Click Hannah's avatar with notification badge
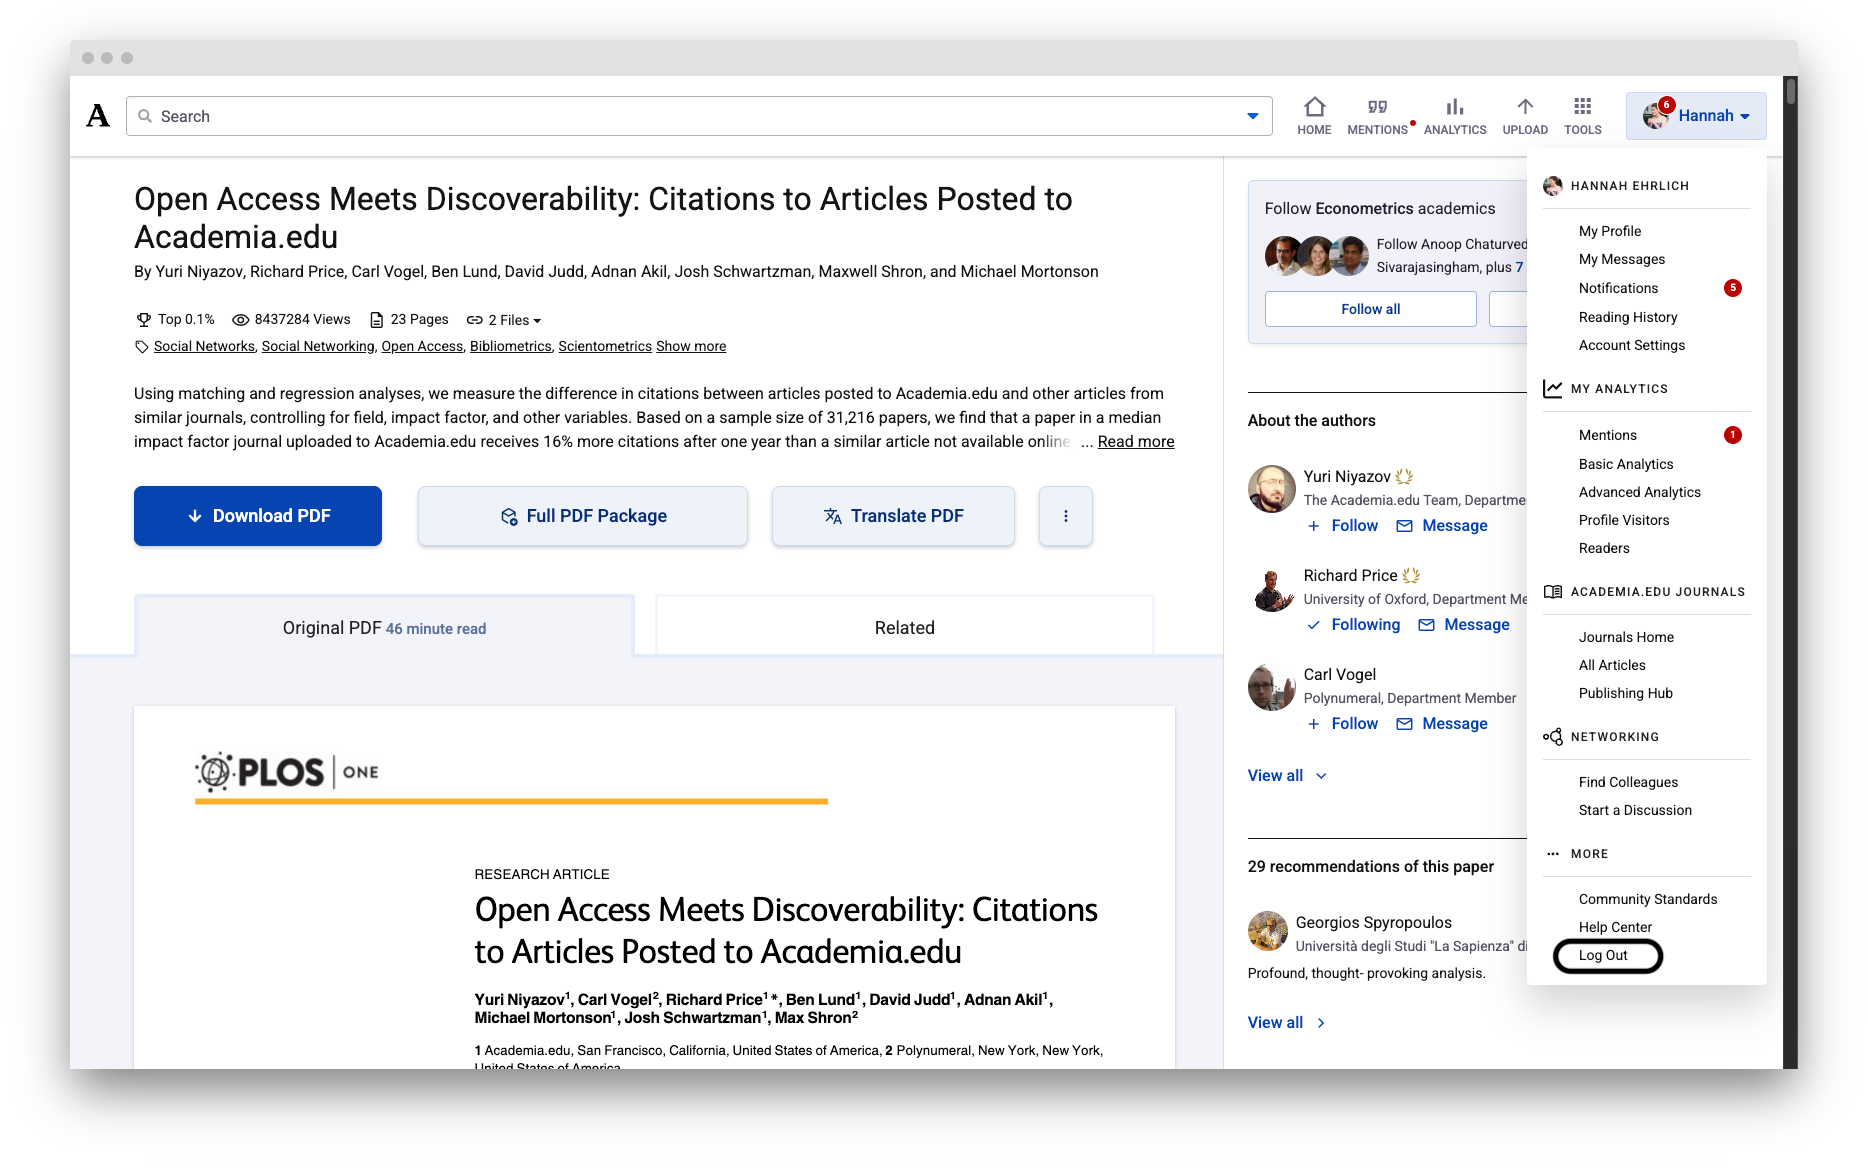Image resolution: width=1868 pixels, height=1169 pixels. [x=1656, y=116]
